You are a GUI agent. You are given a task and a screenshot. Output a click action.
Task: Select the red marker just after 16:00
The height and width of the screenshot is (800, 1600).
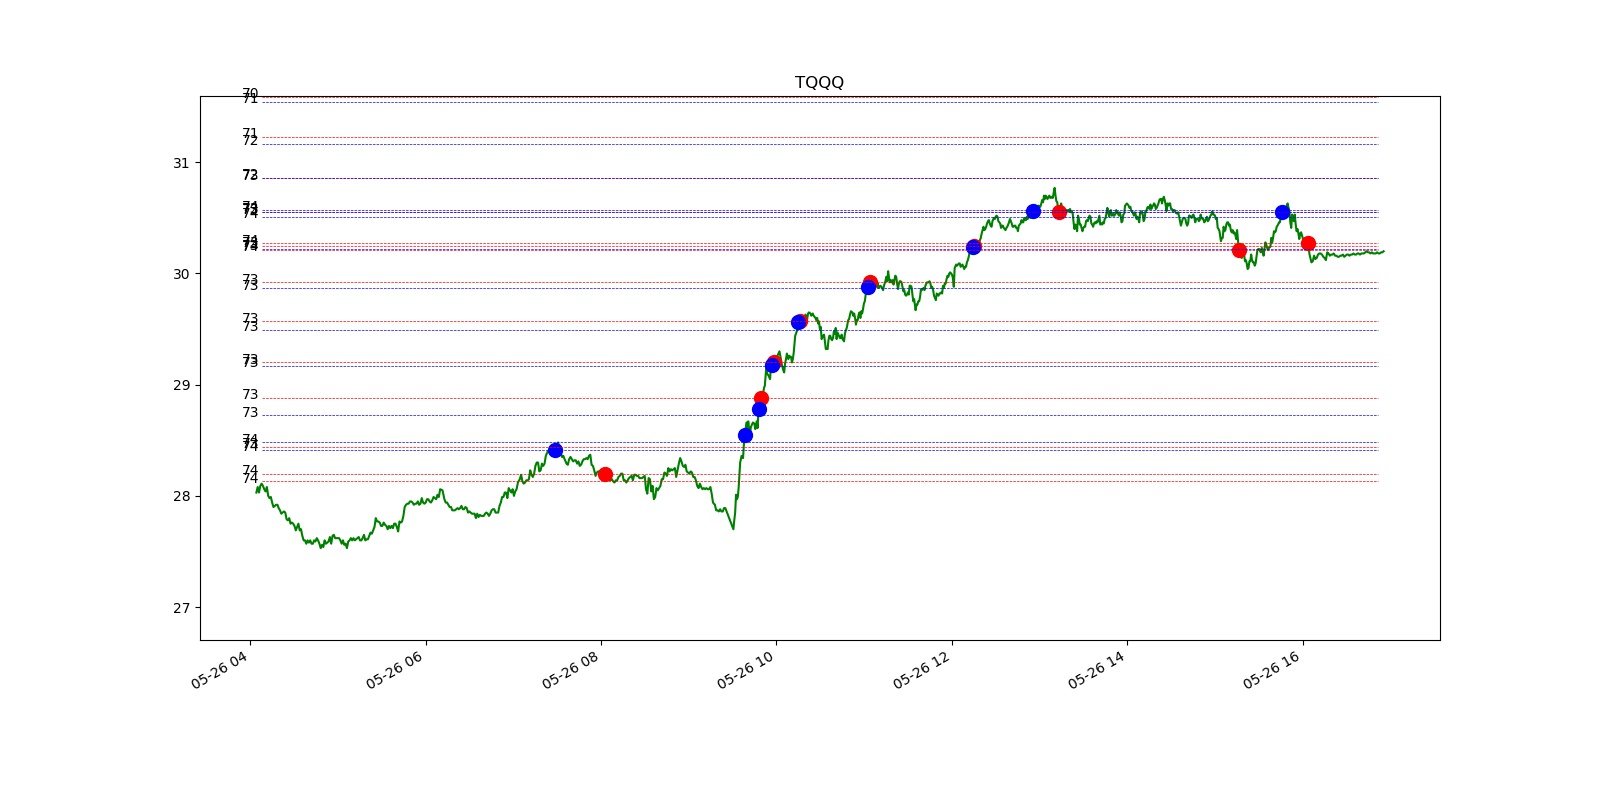click(x=1308, y=243)
